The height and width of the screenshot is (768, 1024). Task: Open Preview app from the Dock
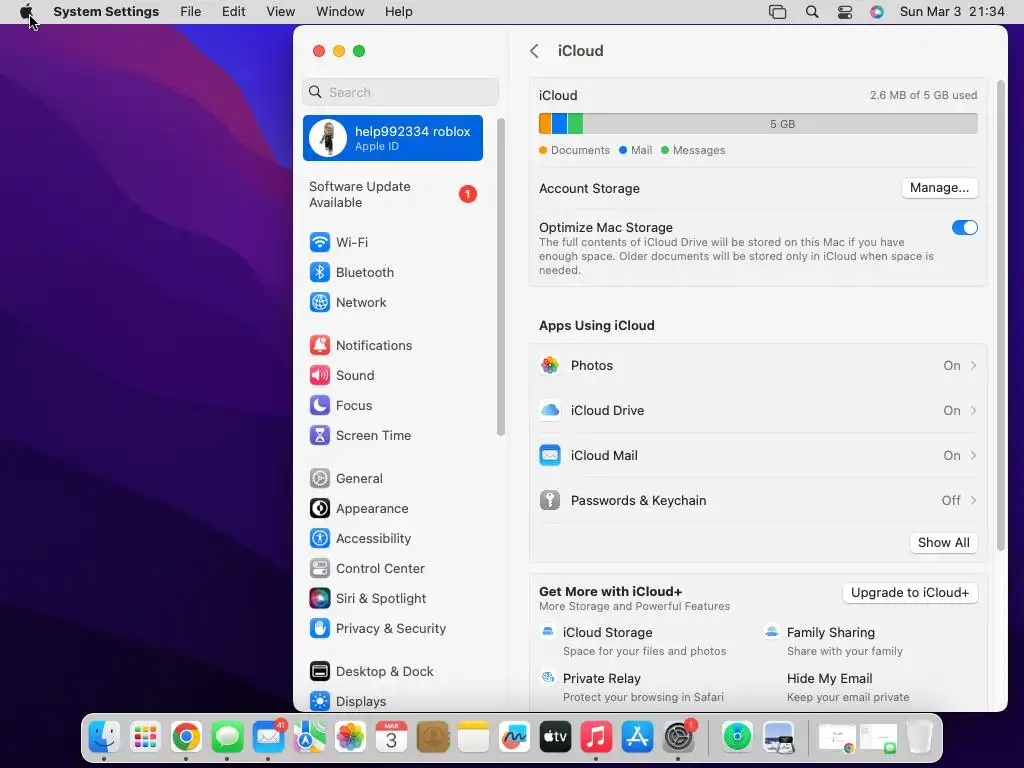tap(778, 737)
